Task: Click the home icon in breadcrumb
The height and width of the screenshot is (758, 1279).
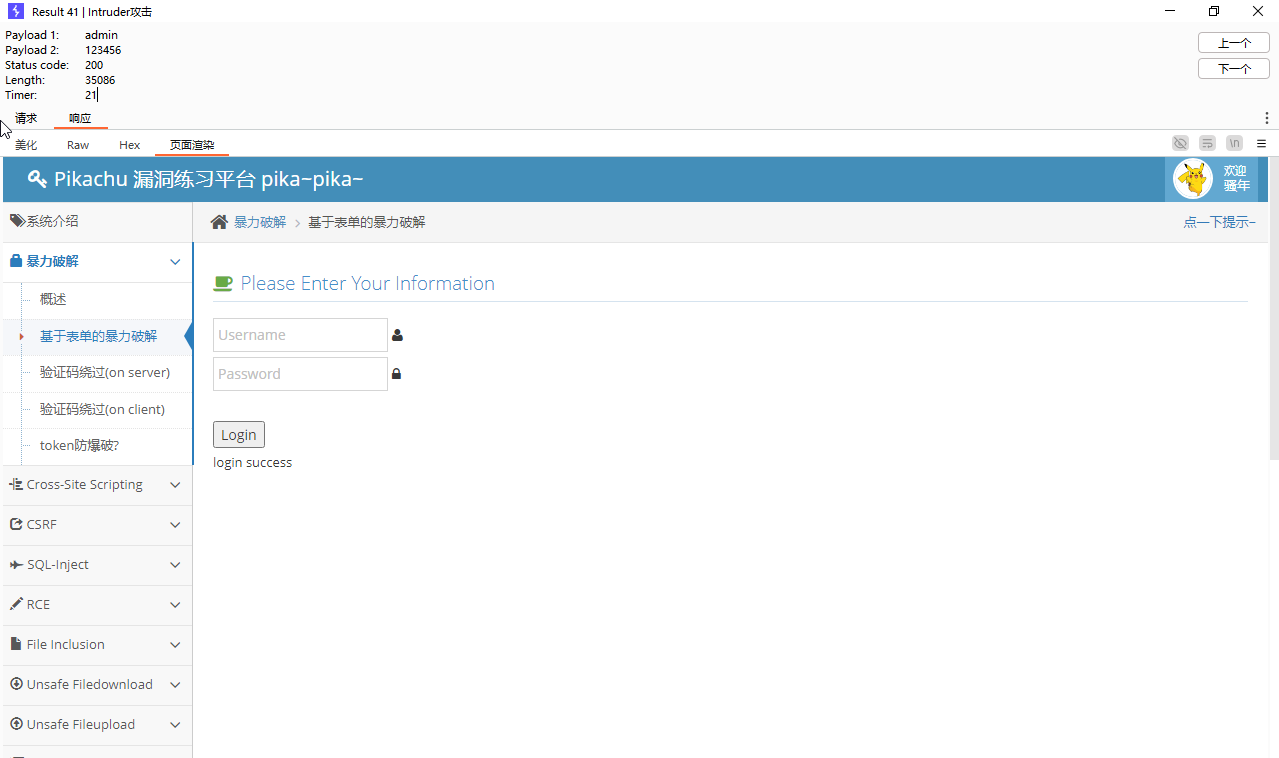Action: click(x=219, y=222)
